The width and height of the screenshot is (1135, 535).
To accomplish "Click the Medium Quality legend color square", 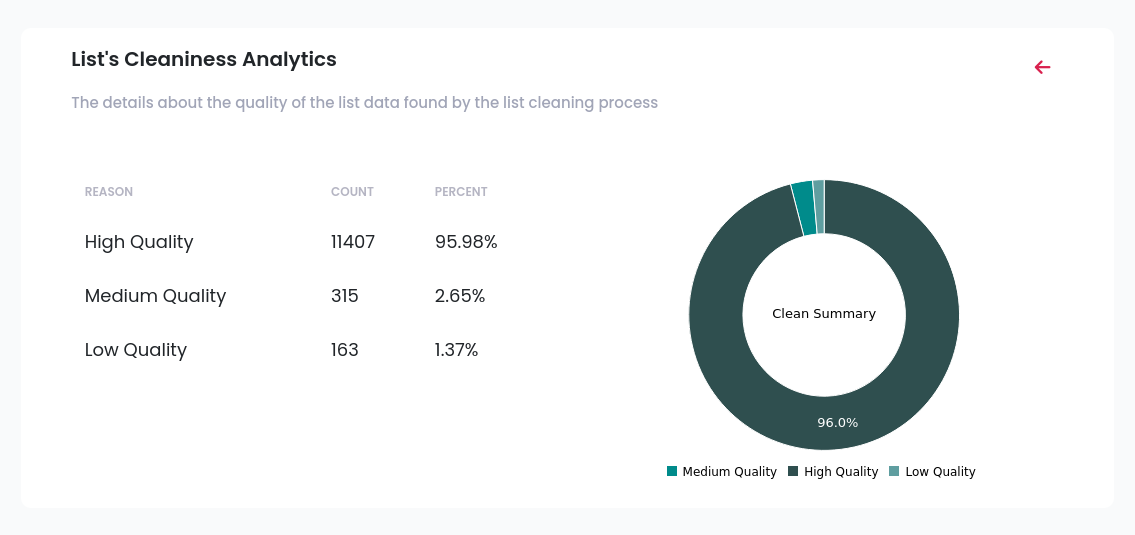I will 672,471.
